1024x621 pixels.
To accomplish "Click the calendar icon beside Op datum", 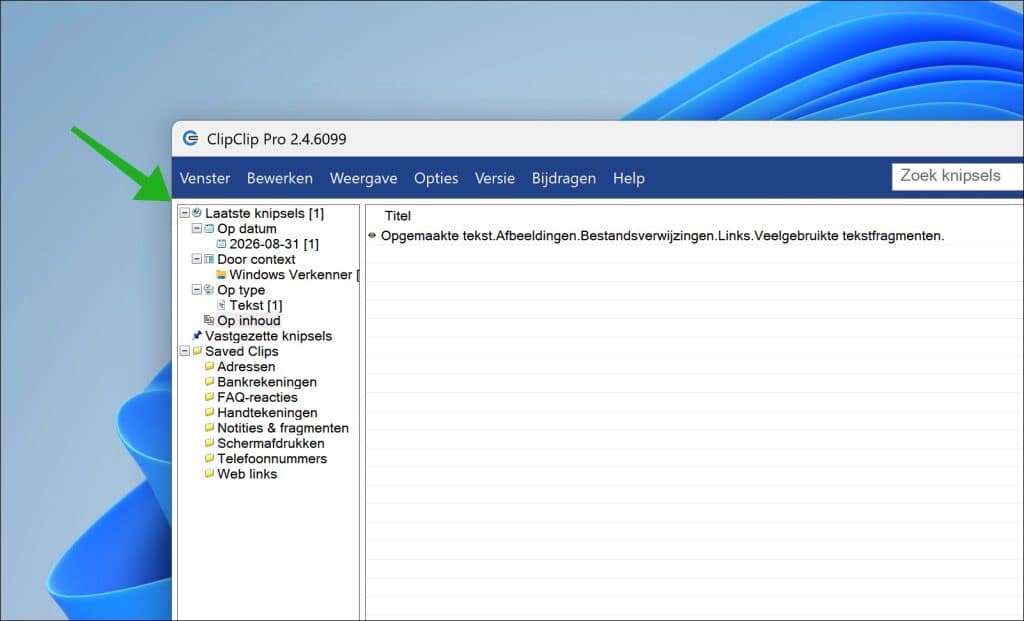I will 209,229.
